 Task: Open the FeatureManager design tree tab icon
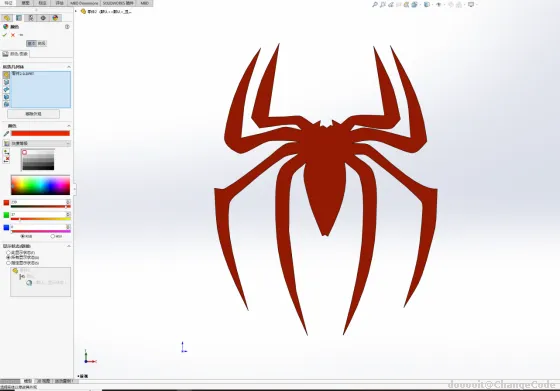point(7,18)
